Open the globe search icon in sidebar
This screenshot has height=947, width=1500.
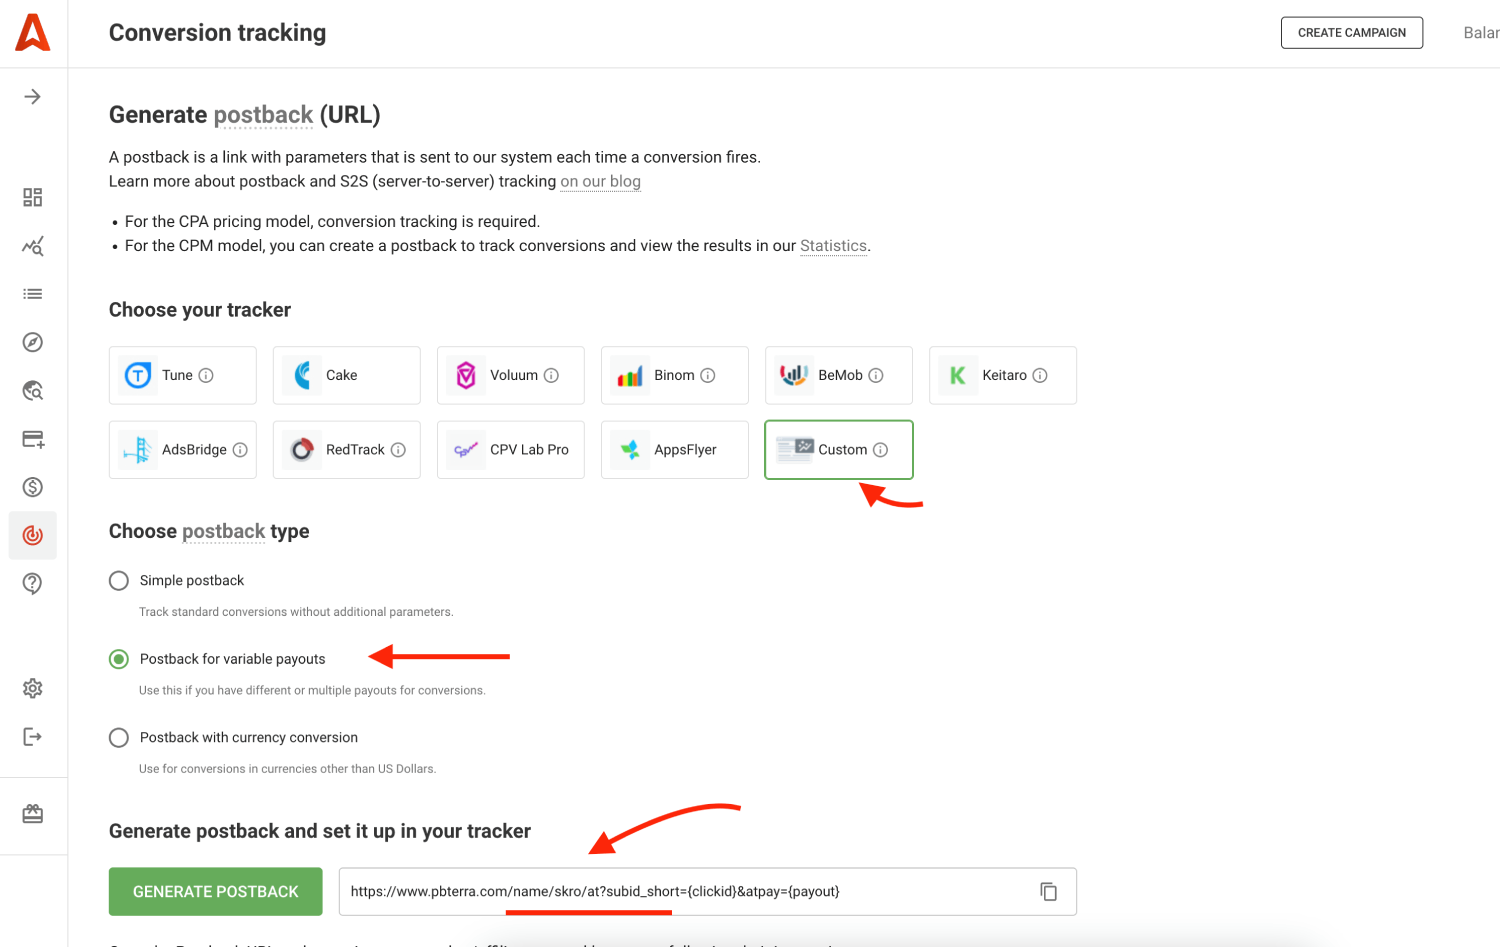pos(33,391)
